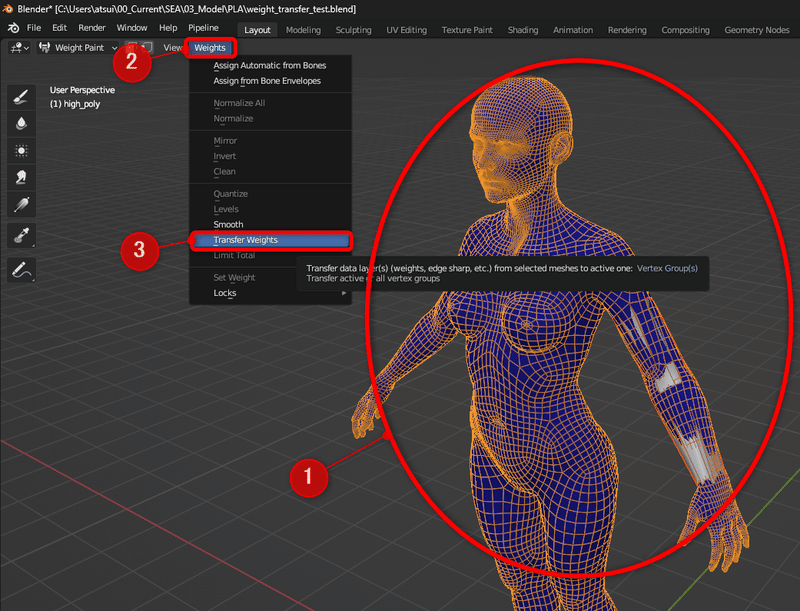Expand the Locks submenu
Viewport: 800px width, 611px height.
[270, 293]
